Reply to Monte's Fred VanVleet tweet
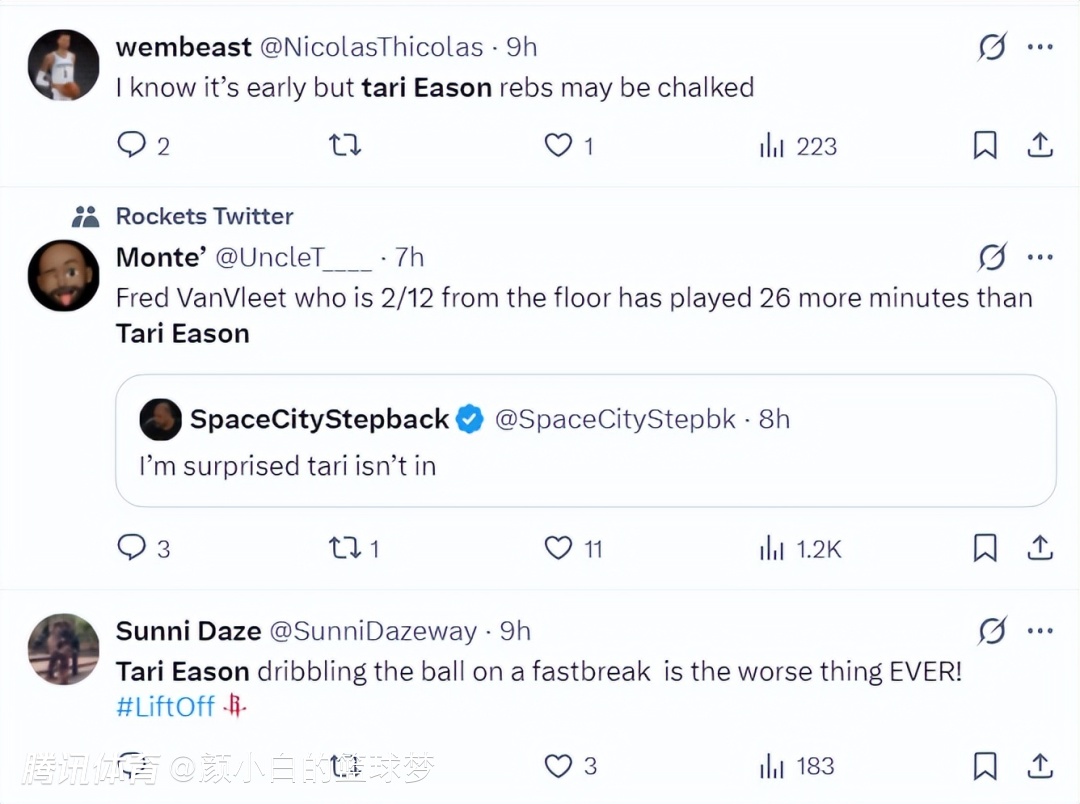 tap(132, 547)
